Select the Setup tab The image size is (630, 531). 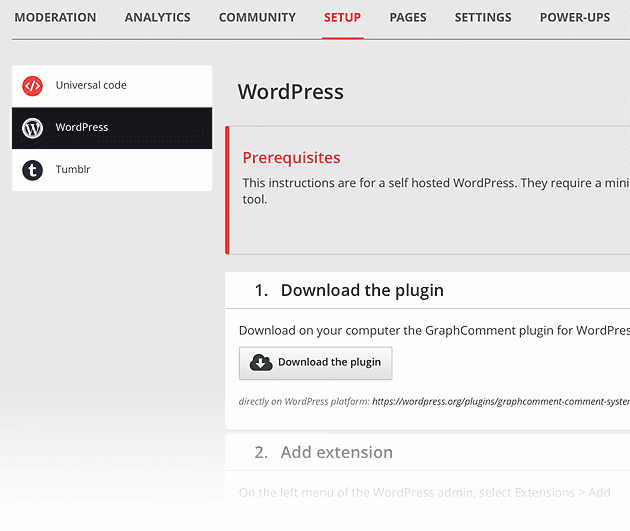click(342, 17)
